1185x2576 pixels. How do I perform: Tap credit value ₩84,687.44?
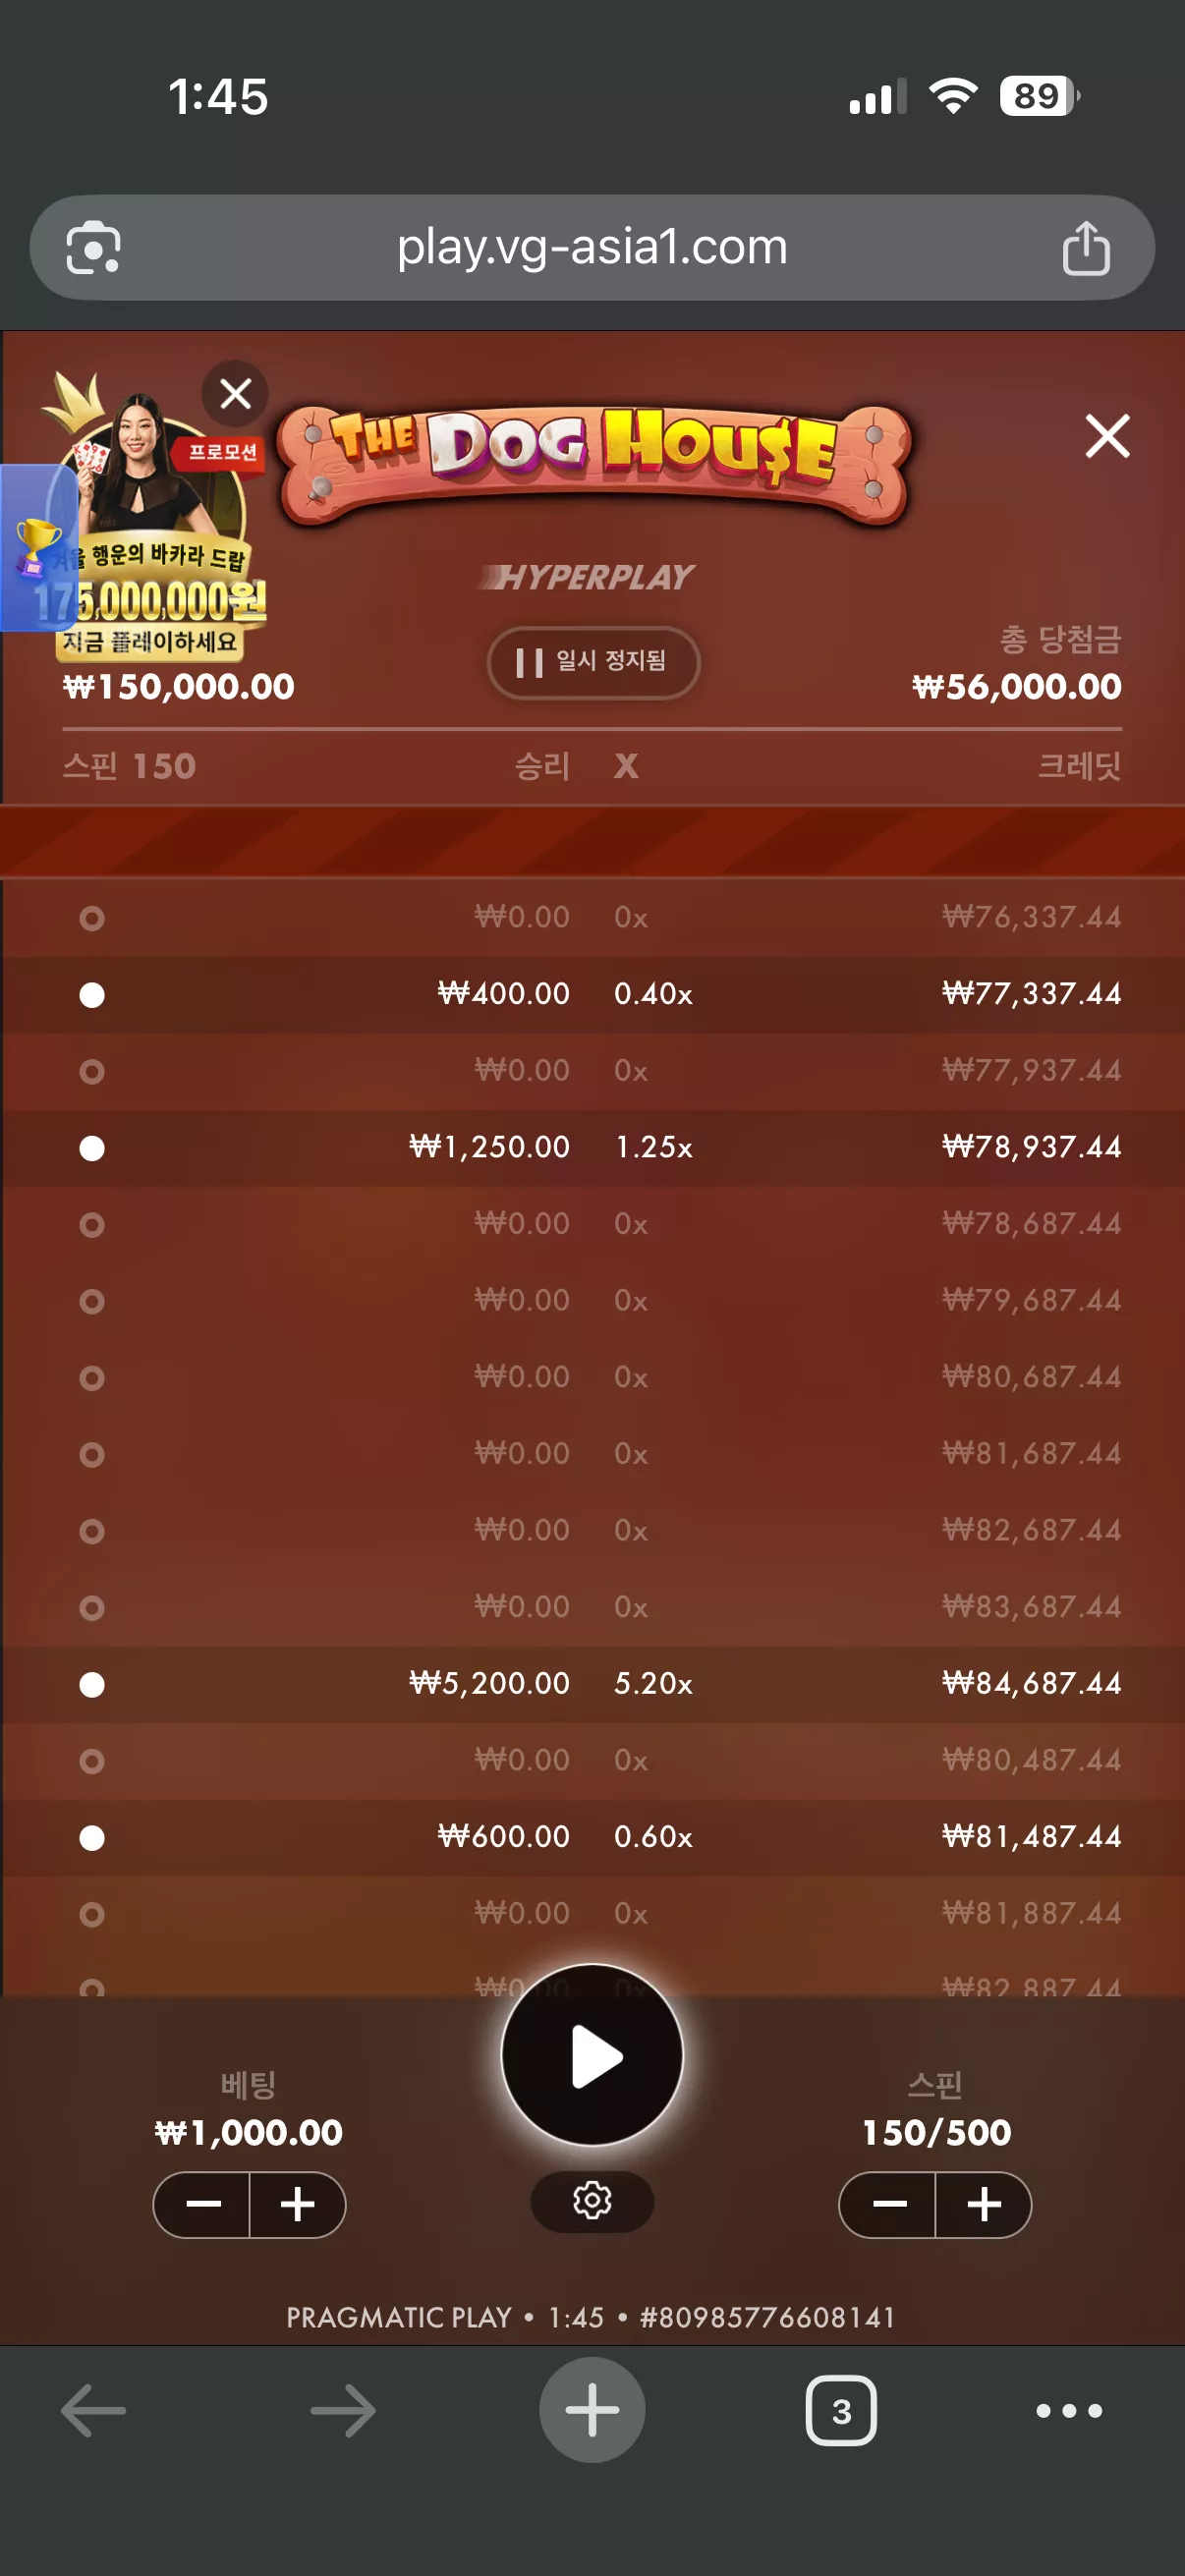[x=1031, y=1683]
